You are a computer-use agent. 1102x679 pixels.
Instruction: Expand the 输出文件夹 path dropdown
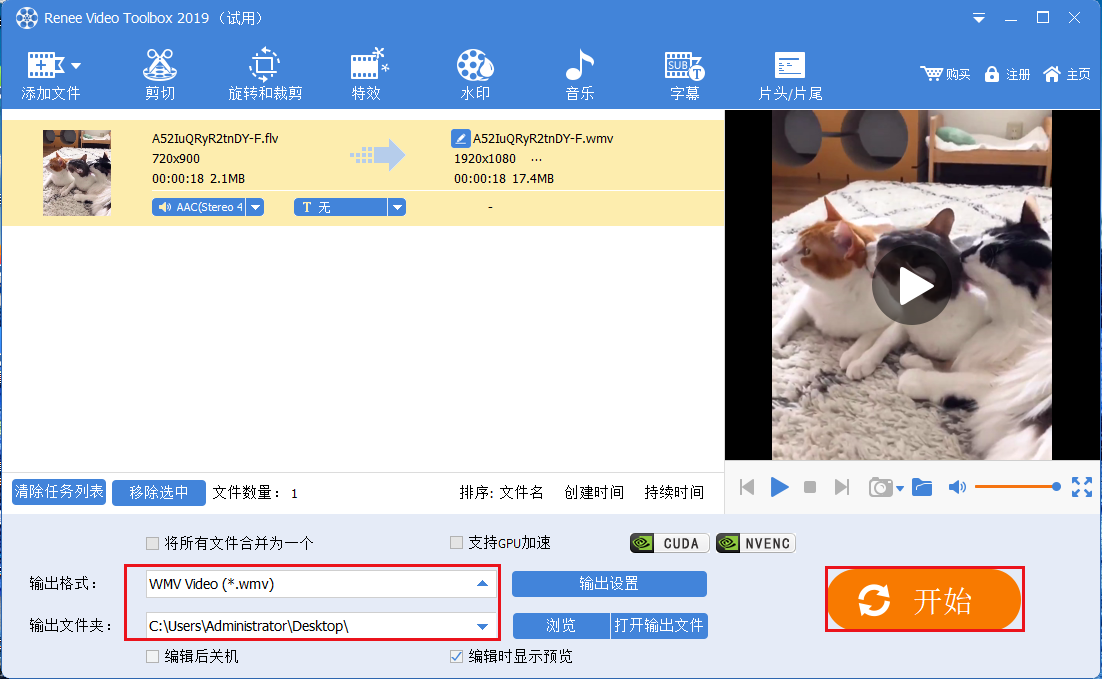pos(482,627)
